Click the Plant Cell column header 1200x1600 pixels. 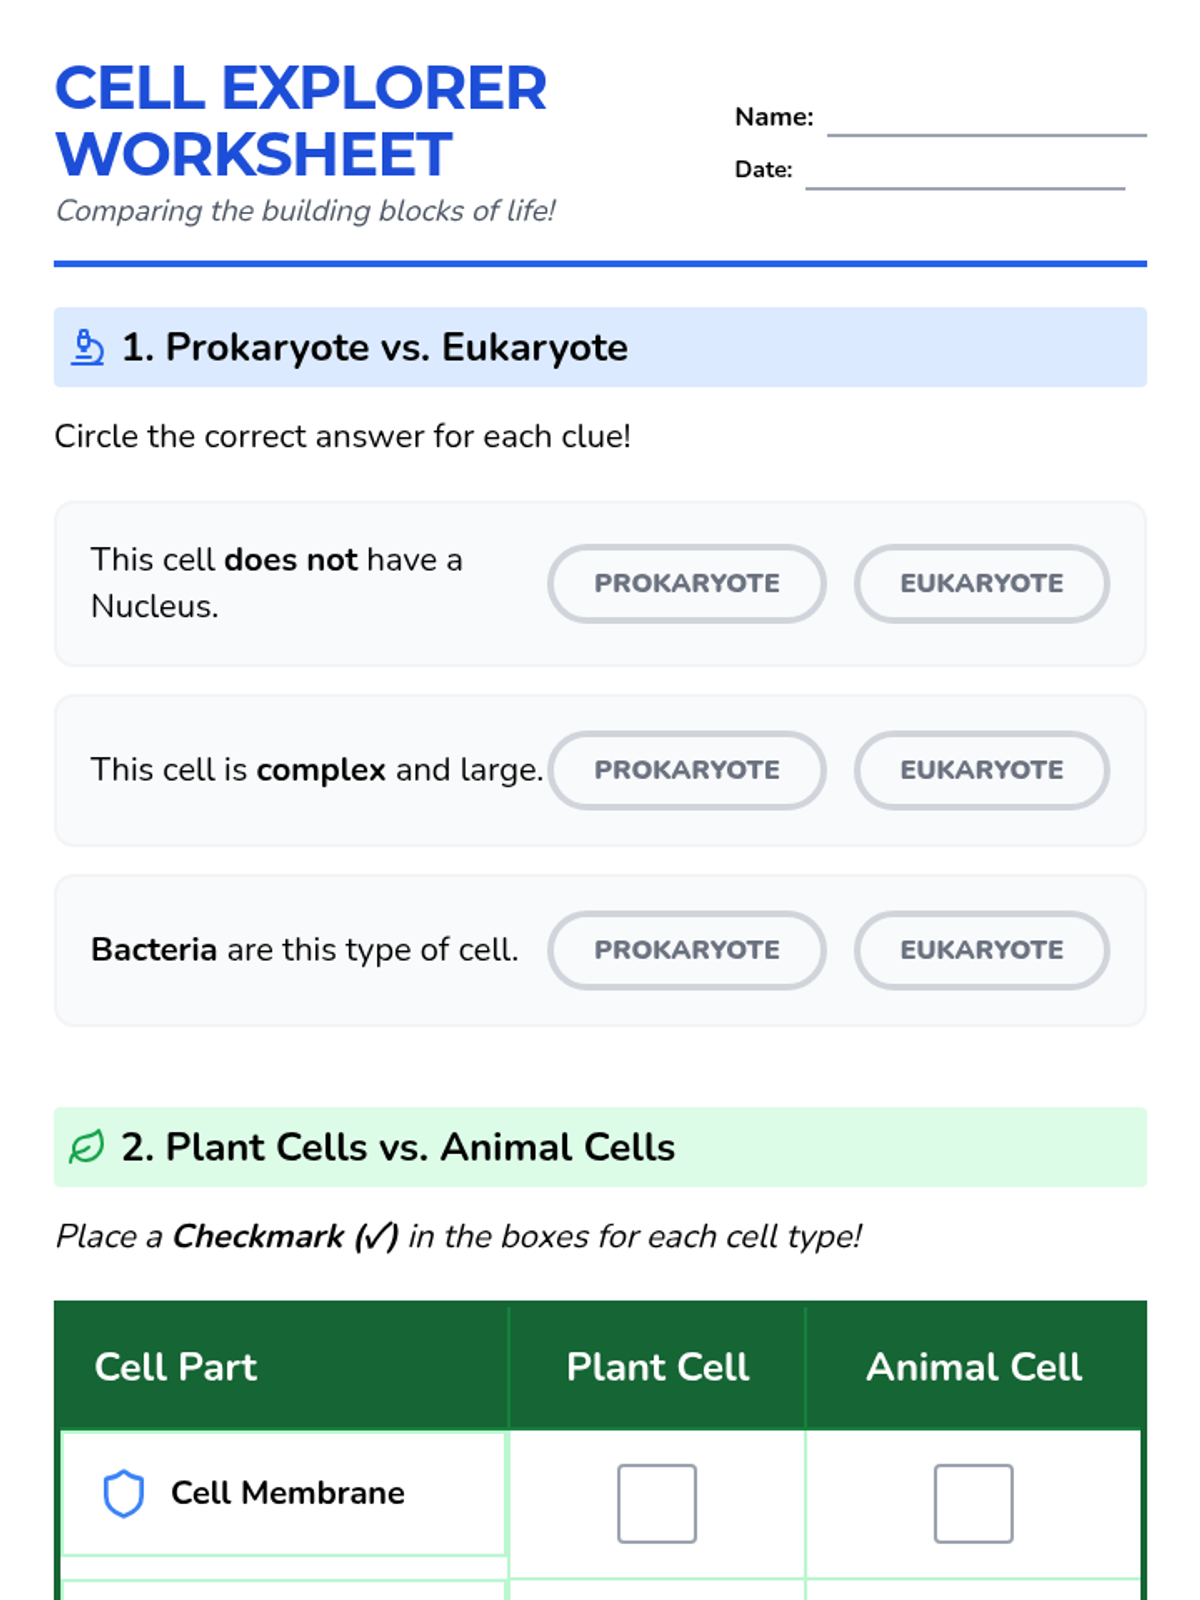[x=657, y=1367]
